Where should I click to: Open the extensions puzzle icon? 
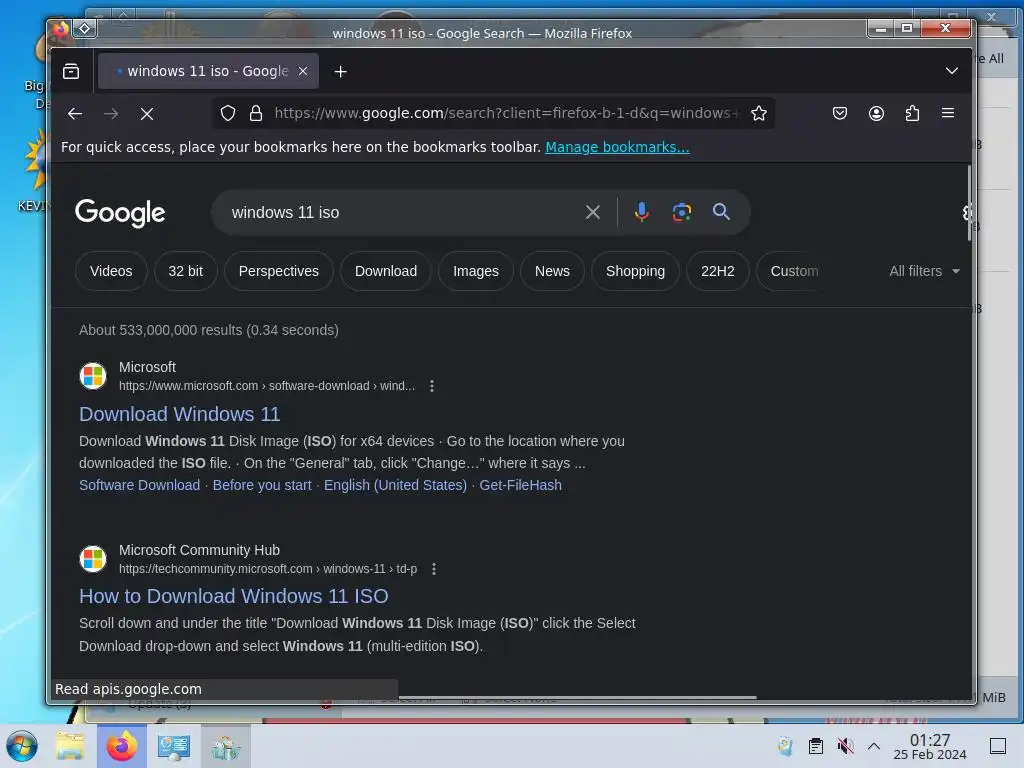tap(912, 114)
